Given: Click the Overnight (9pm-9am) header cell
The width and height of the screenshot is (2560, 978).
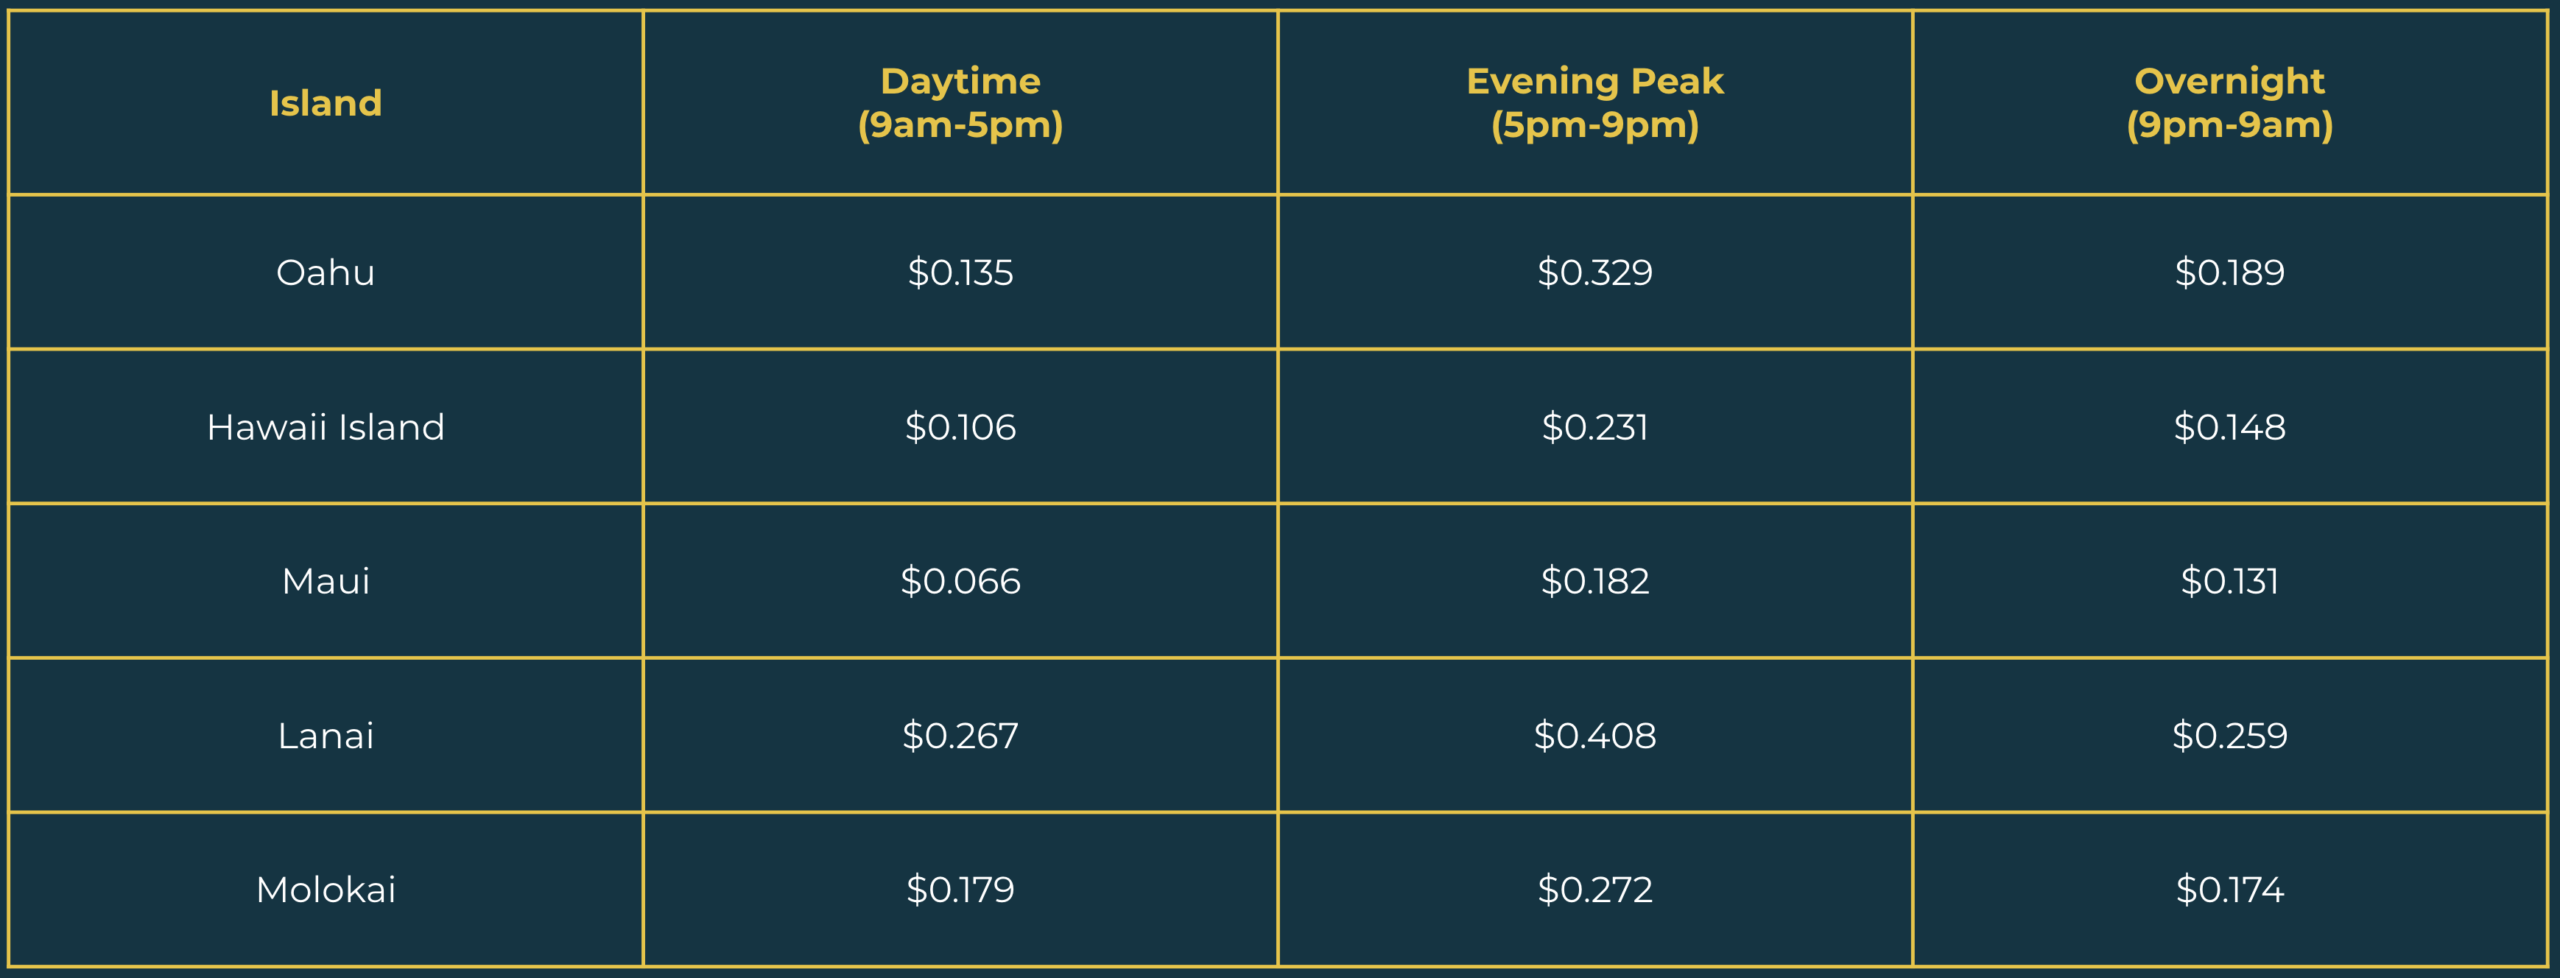Looking at the screenshot, I should pyautogui.click(x=2229, y=103).
